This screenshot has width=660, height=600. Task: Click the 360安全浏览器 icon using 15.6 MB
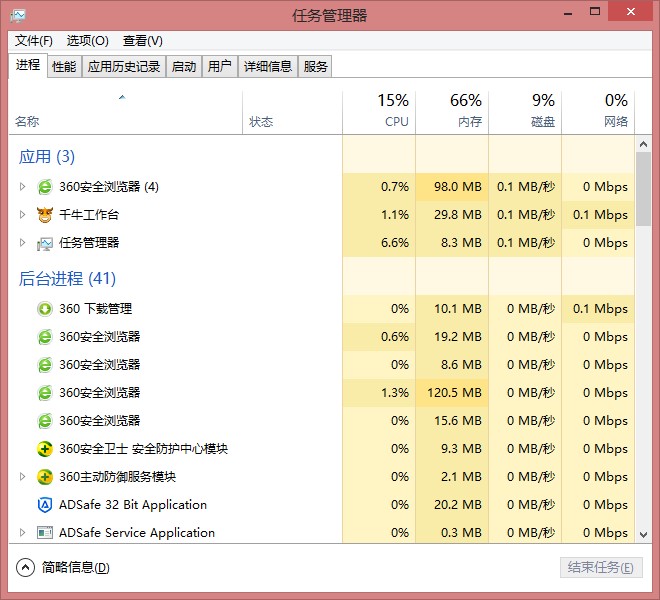pyautogui.click(x=45, y=421)
